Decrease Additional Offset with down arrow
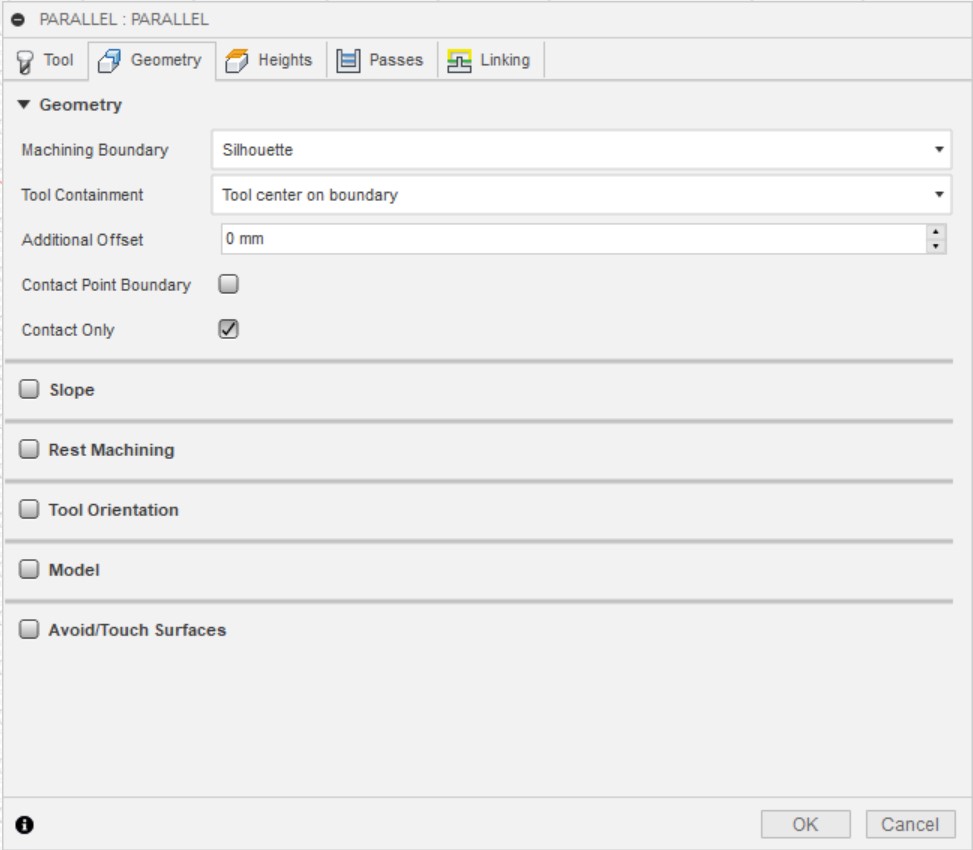The width and height of the screenshot is (973, 850). (x=936, y=246)
